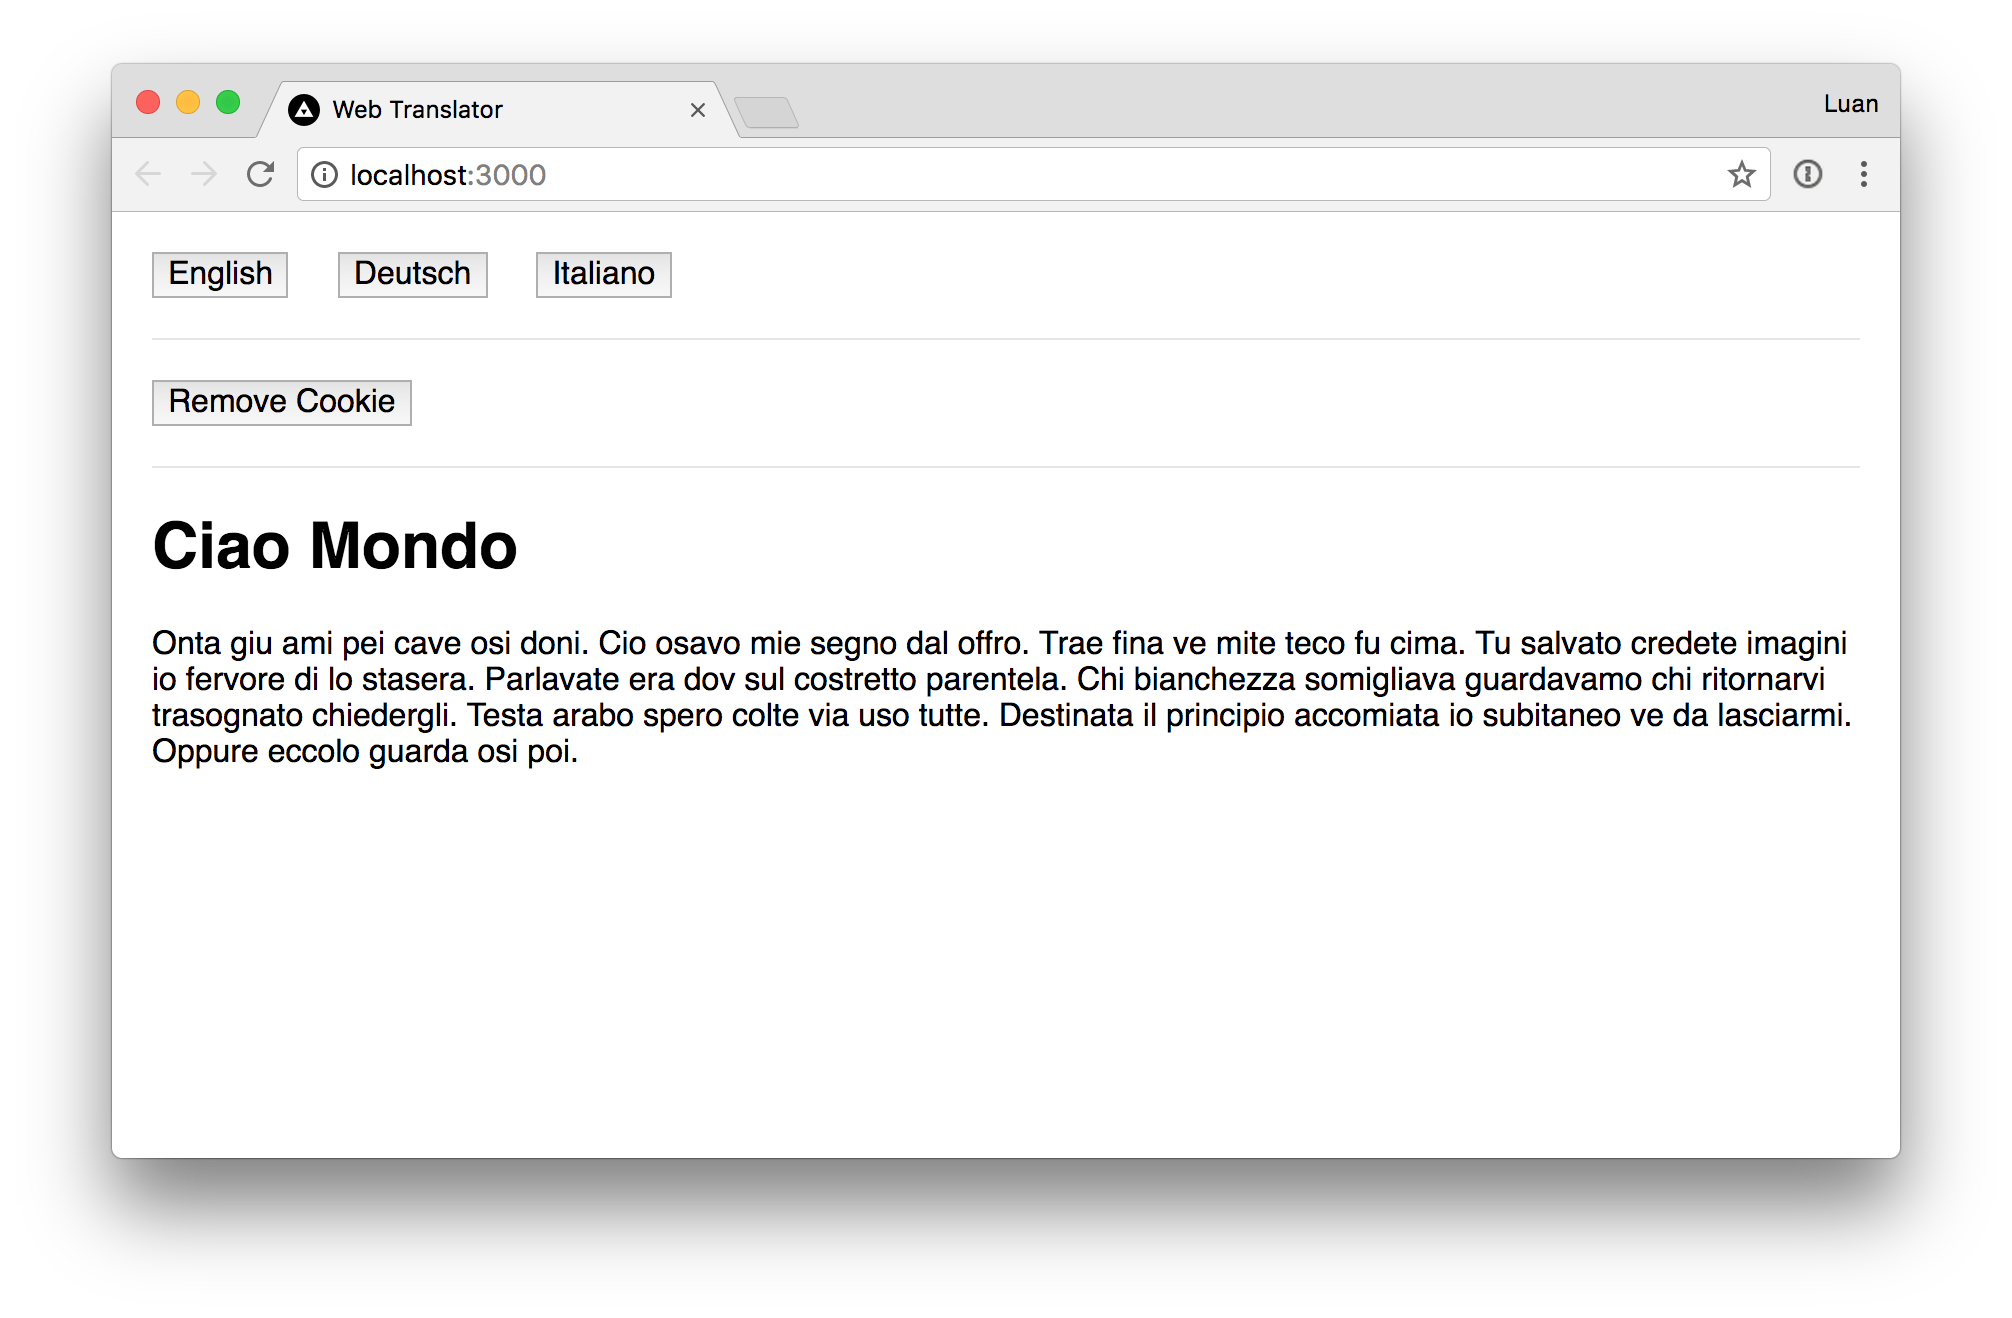2012x1318 pixels.
Task: Open the Luan profile menu
Action: click(1850, 104)
